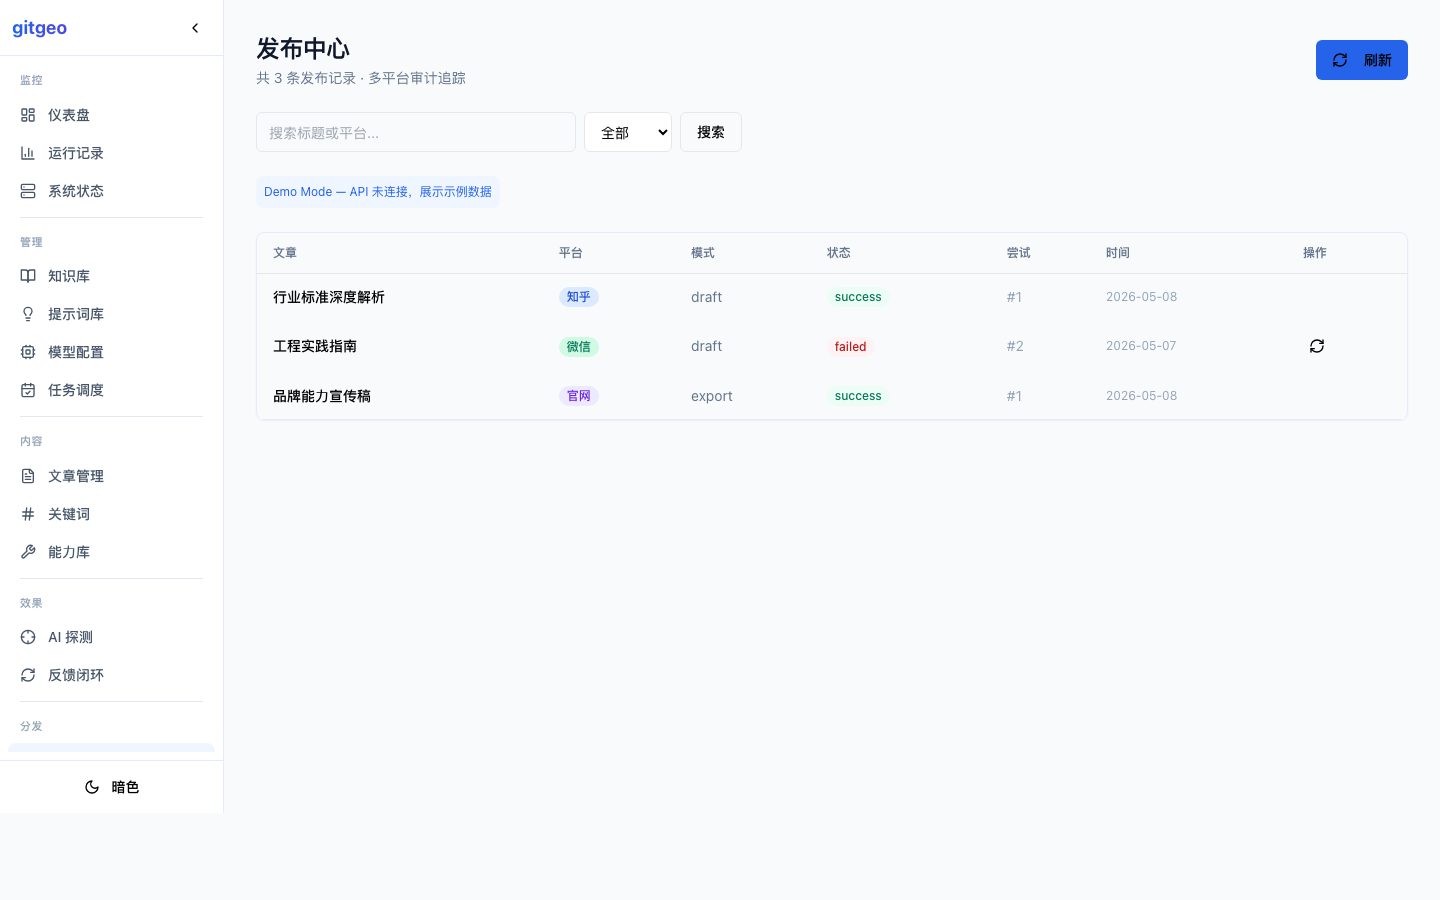Click the Demo Mode notice banner
This screenshot has height=900, width=1440.
(378, 192)
